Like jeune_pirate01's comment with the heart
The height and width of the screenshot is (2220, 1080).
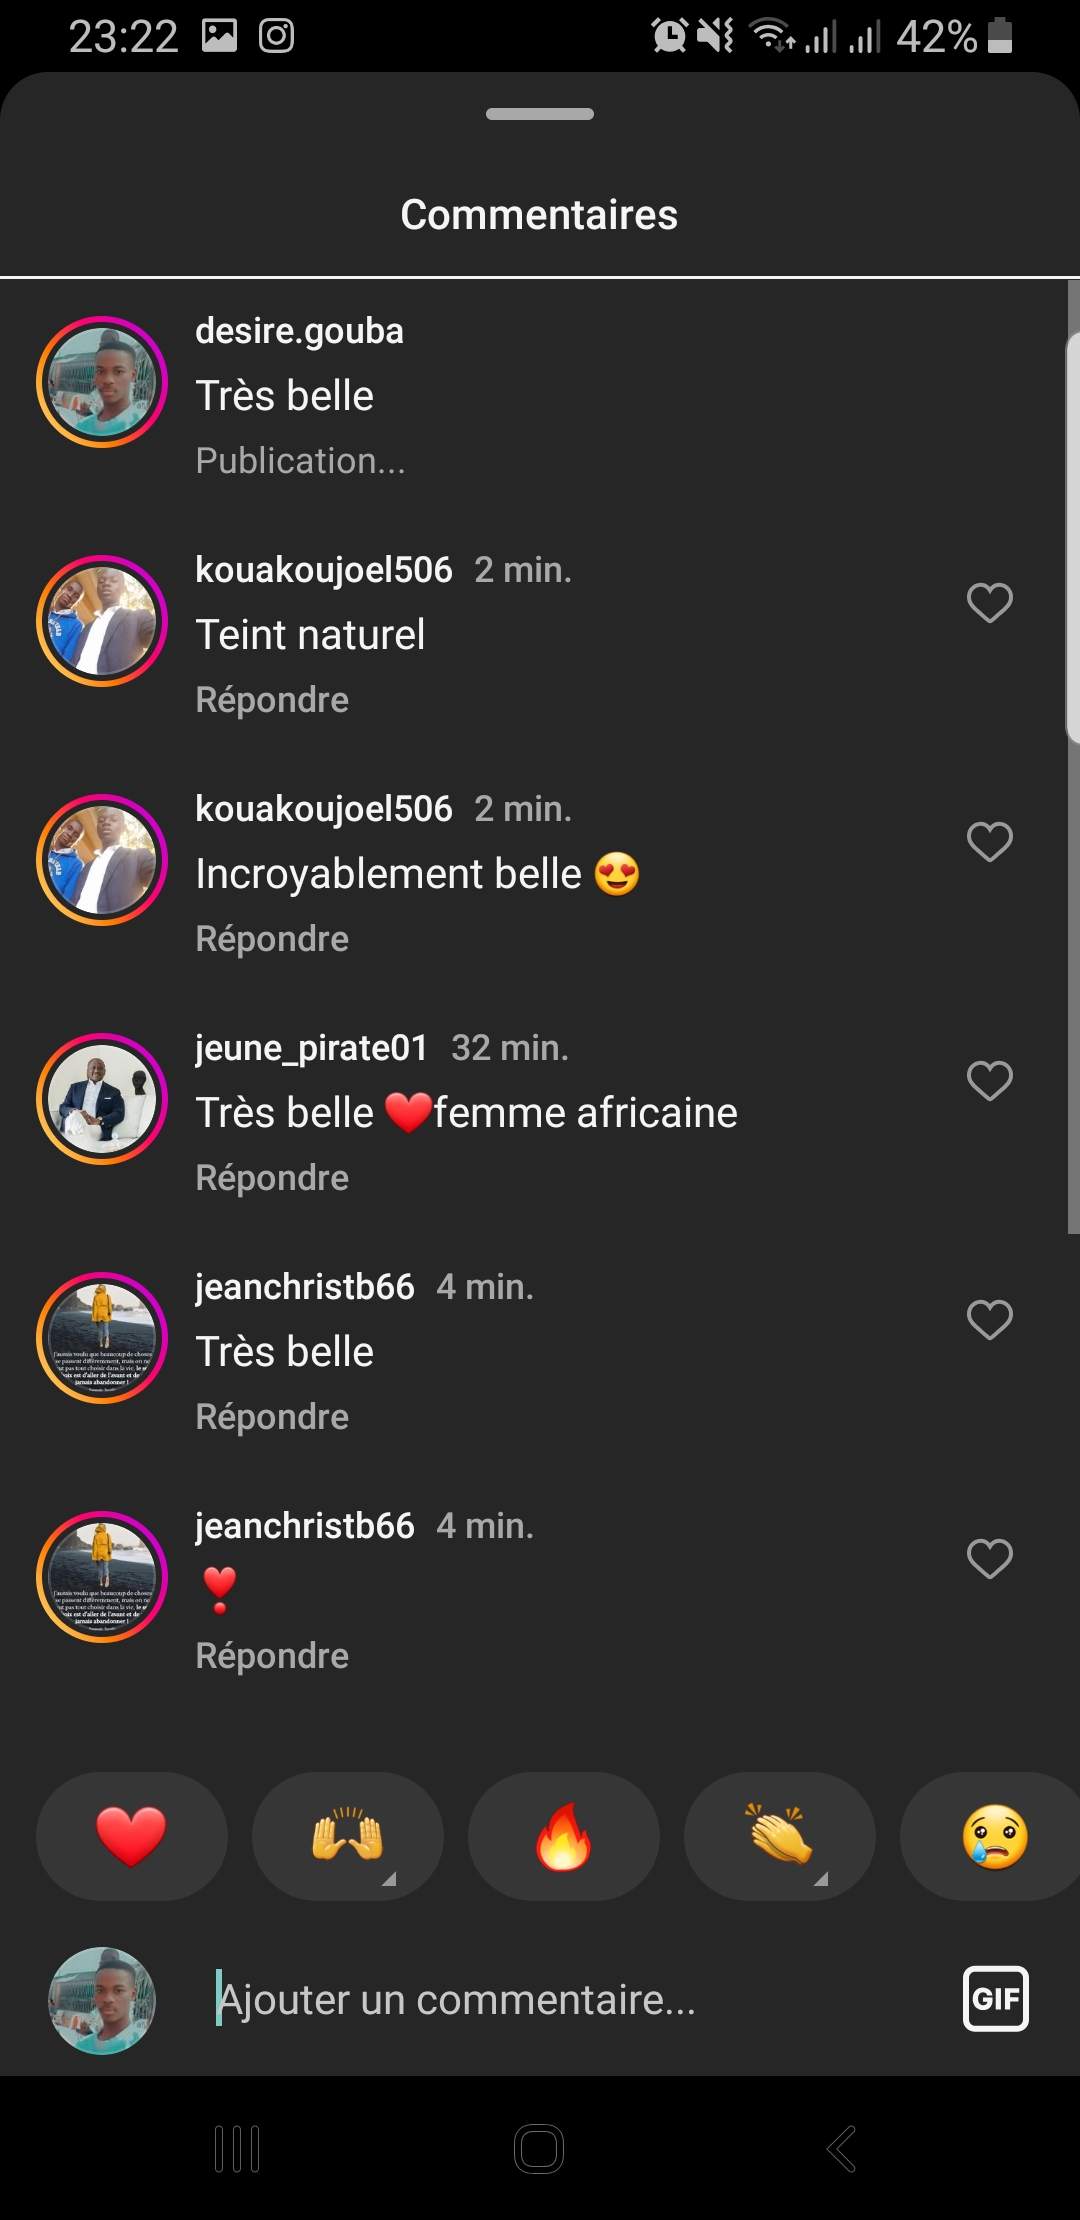(990, 1081)
